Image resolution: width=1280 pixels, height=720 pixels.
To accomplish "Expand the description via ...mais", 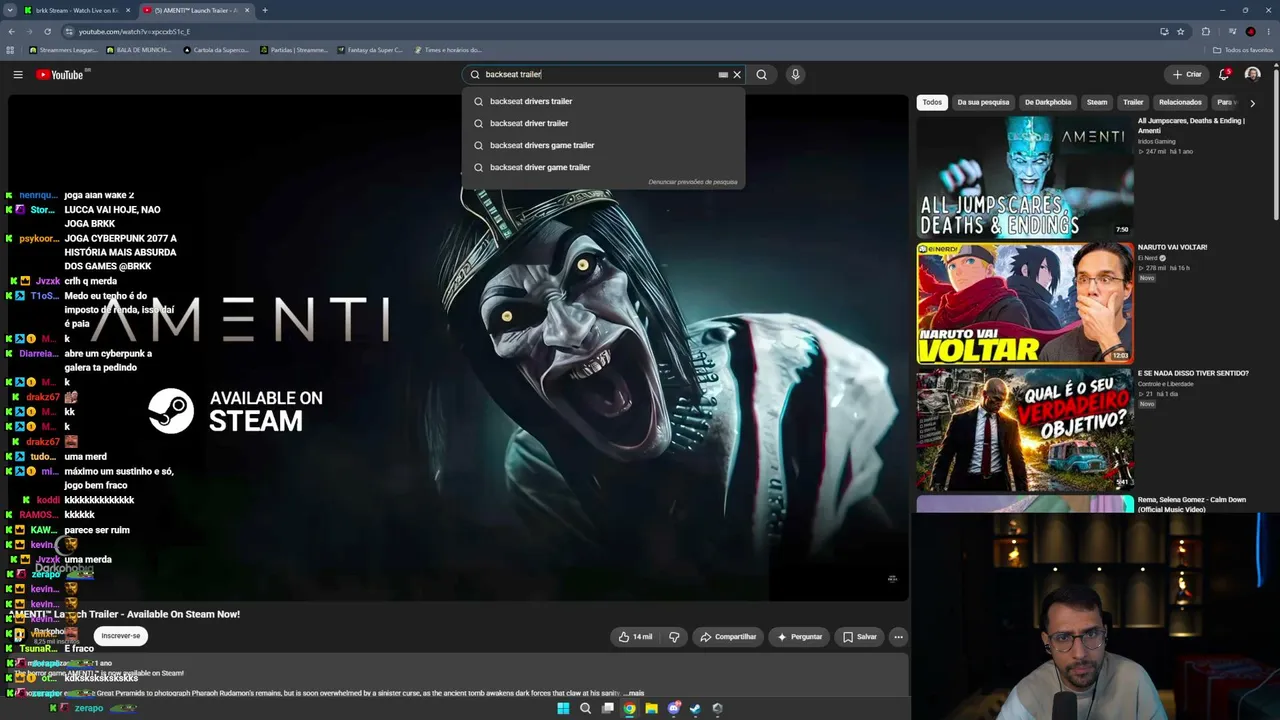I will point(634,693).
